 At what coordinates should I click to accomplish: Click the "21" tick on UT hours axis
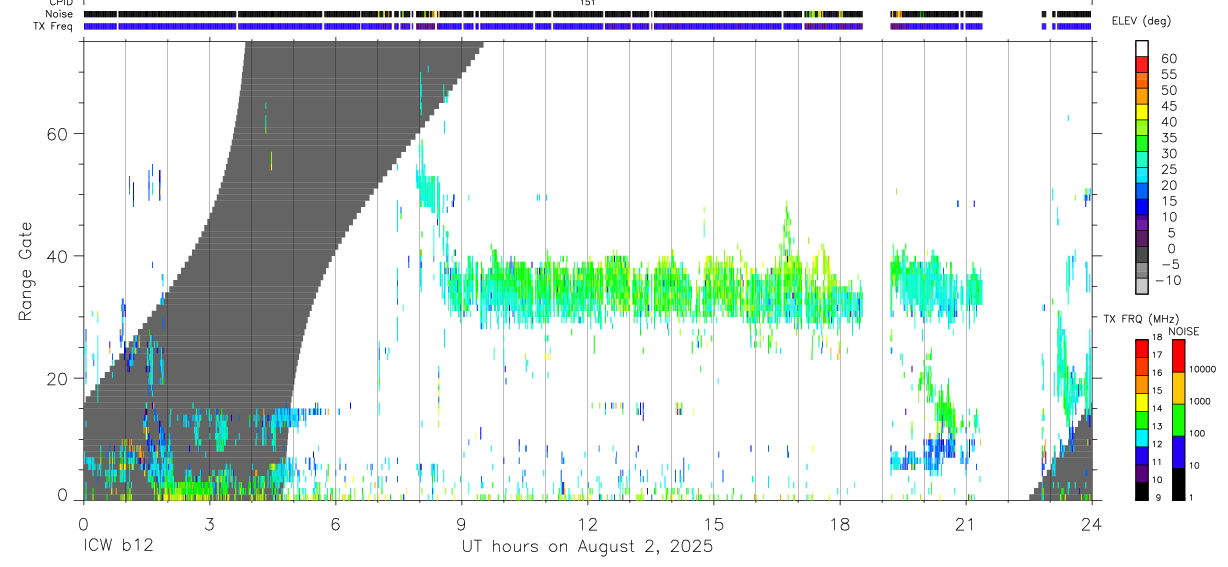click(x=965, y=523)
